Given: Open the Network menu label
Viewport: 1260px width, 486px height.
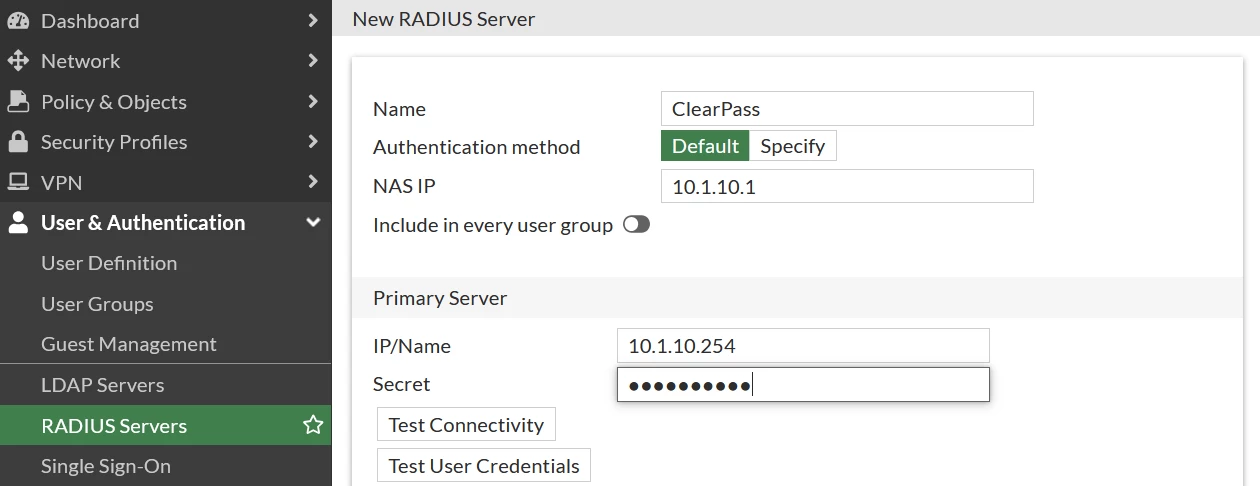Looking at the screenshot, I should point(80,61).
